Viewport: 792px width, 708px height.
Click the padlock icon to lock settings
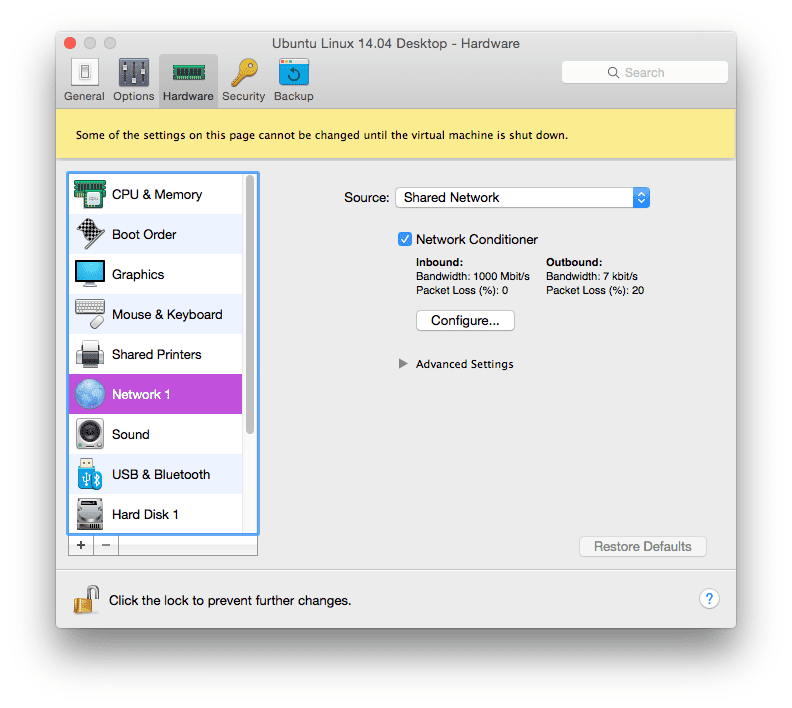coord(86,599)
